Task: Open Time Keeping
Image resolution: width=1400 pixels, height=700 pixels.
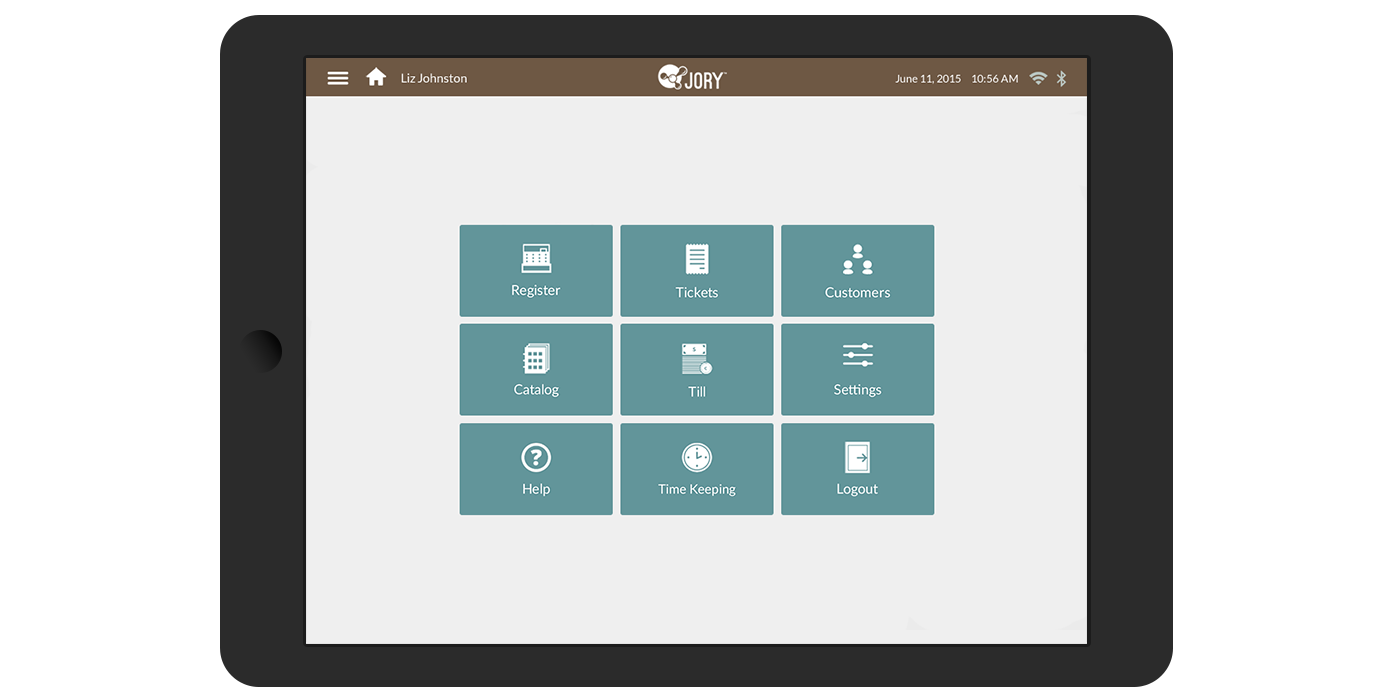Action: click(696, 469)
